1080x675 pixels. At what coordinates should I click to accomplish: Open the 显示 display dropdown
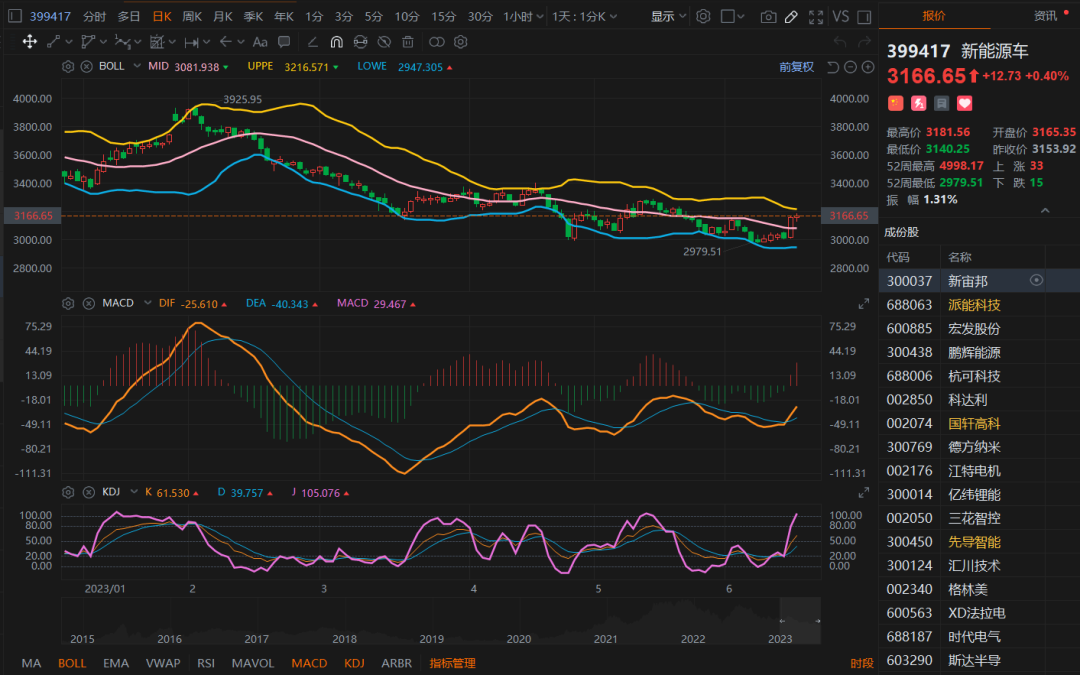pos(668,17)
